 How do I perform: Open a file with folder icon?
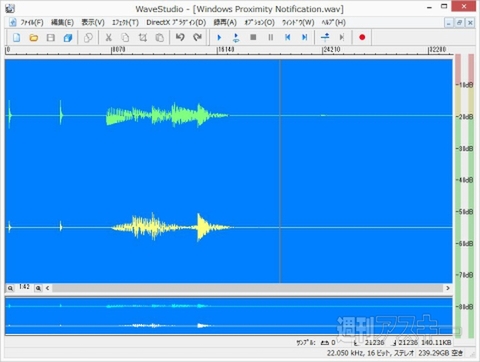pos(33,37)
